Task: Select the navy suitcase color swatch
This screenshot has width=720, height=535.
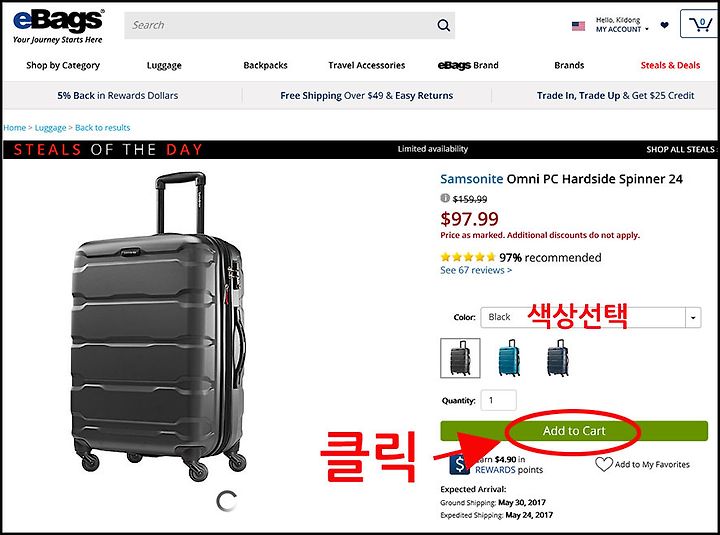Action: coord(557,358)
